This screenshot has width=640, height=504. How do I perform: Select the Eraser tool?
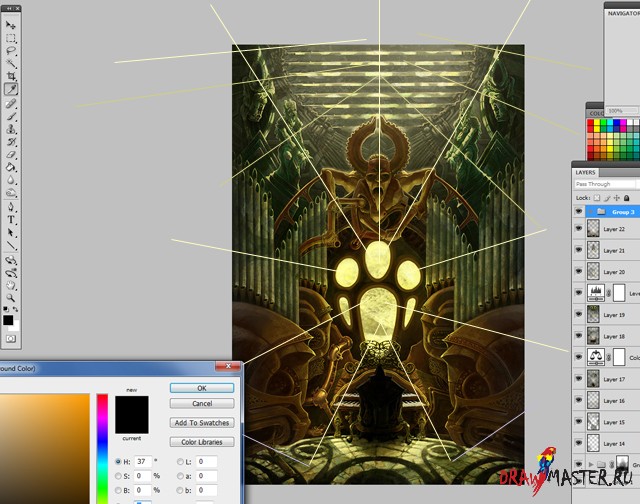pos(11,155)
